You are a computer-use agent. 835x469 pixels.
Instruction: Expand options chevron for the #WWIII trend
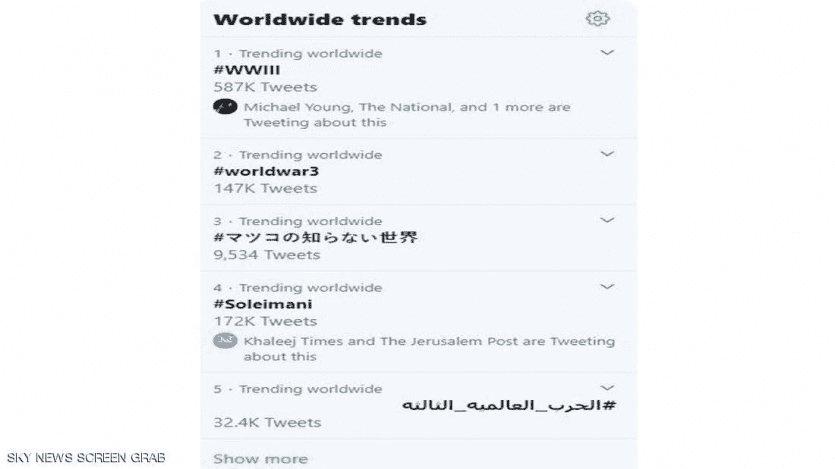point(607,53)
